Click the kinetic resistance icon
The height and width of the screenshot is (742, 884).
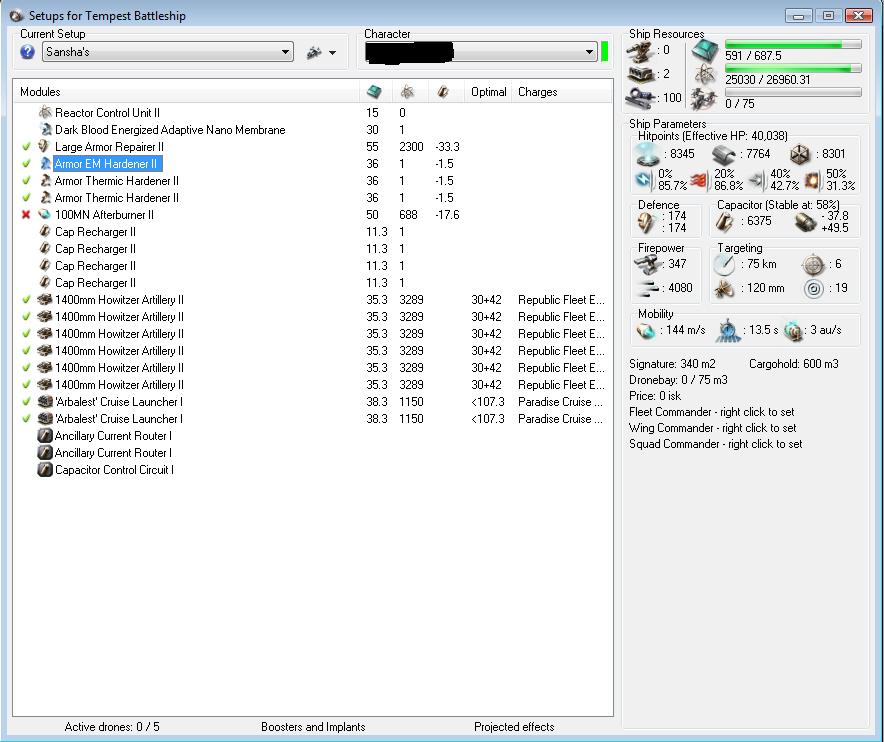[x=757, y=180]
